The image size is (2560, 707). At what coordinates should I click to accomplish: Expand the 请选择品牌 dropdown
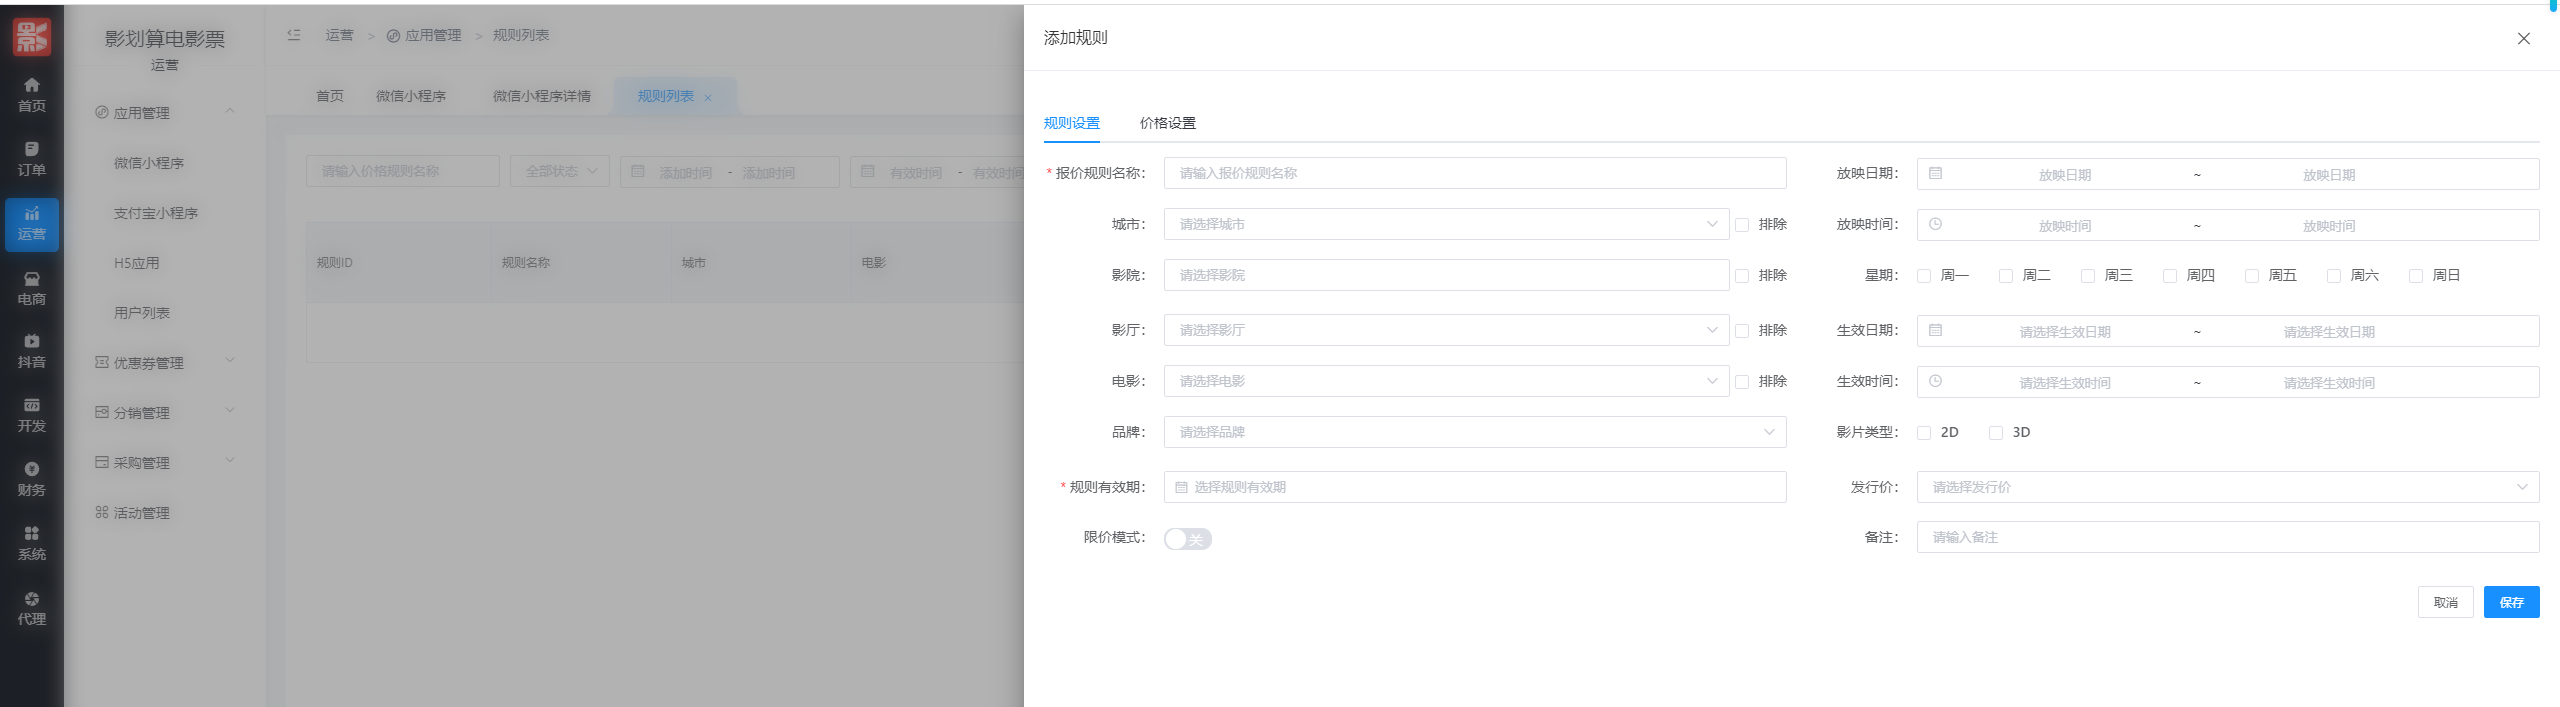pyautogui.click(x=1474, y=432)
